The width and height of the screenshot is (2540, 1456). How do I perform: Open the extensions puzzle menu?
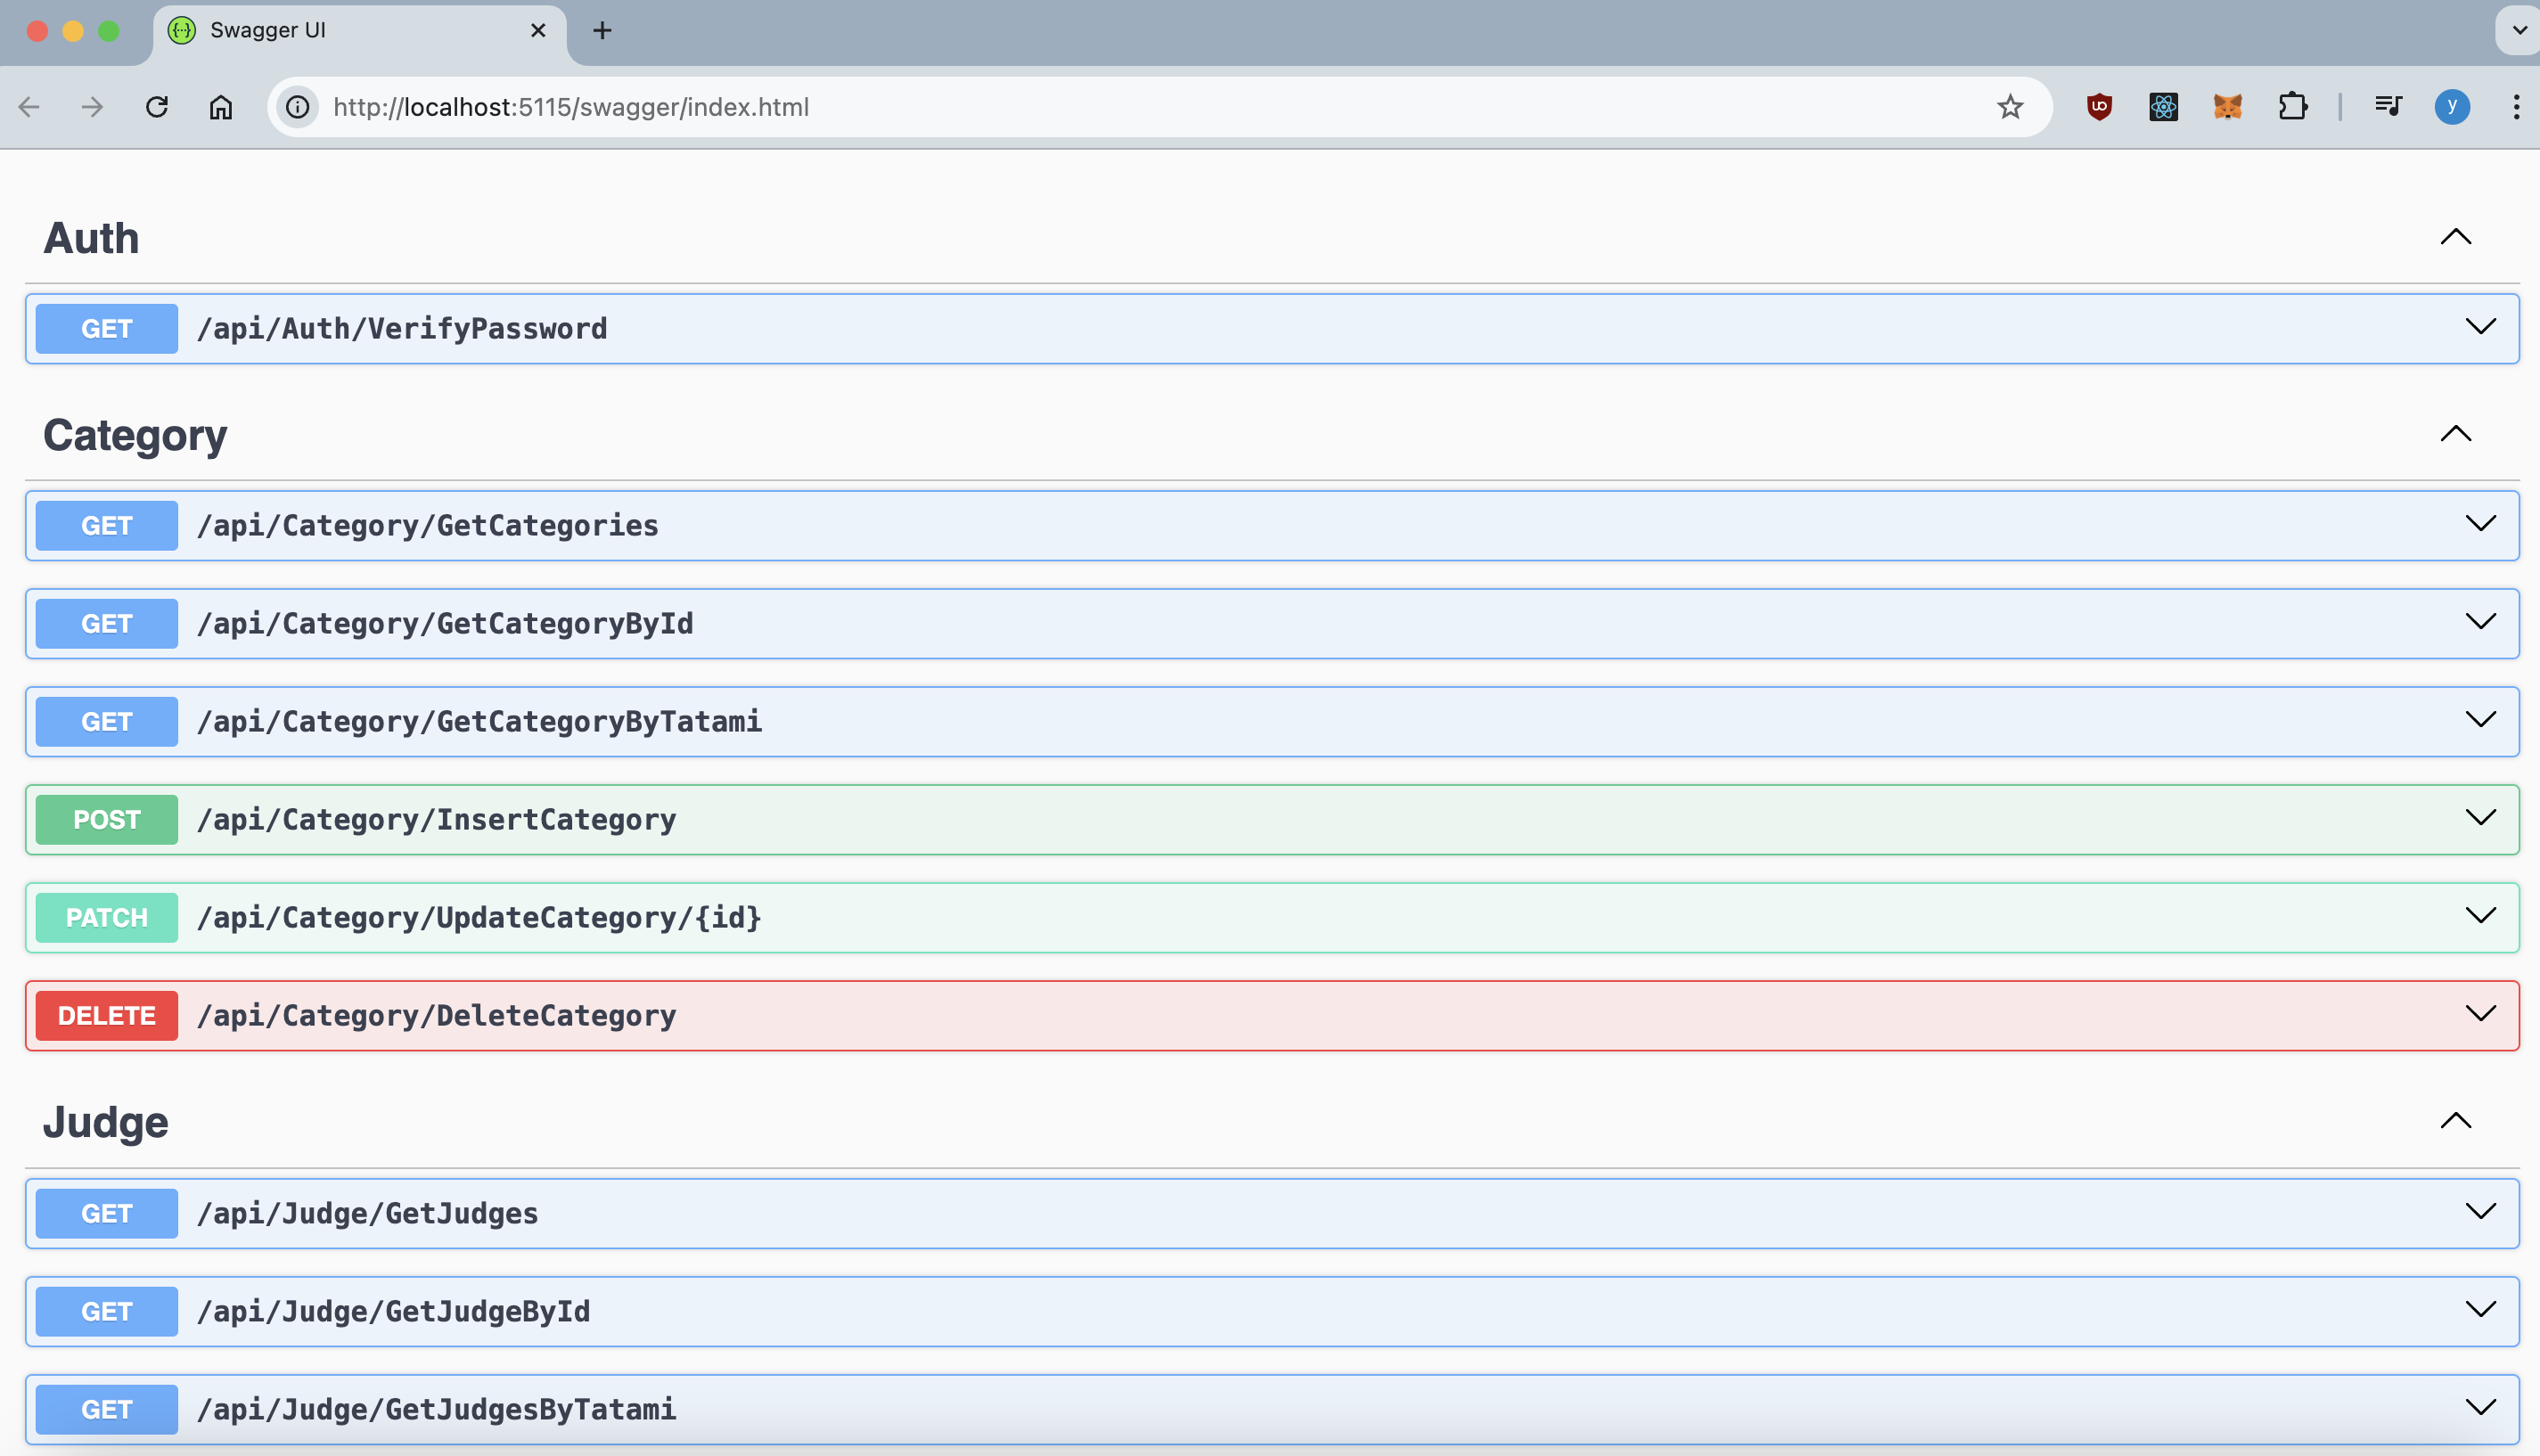tap(2292, 107)
